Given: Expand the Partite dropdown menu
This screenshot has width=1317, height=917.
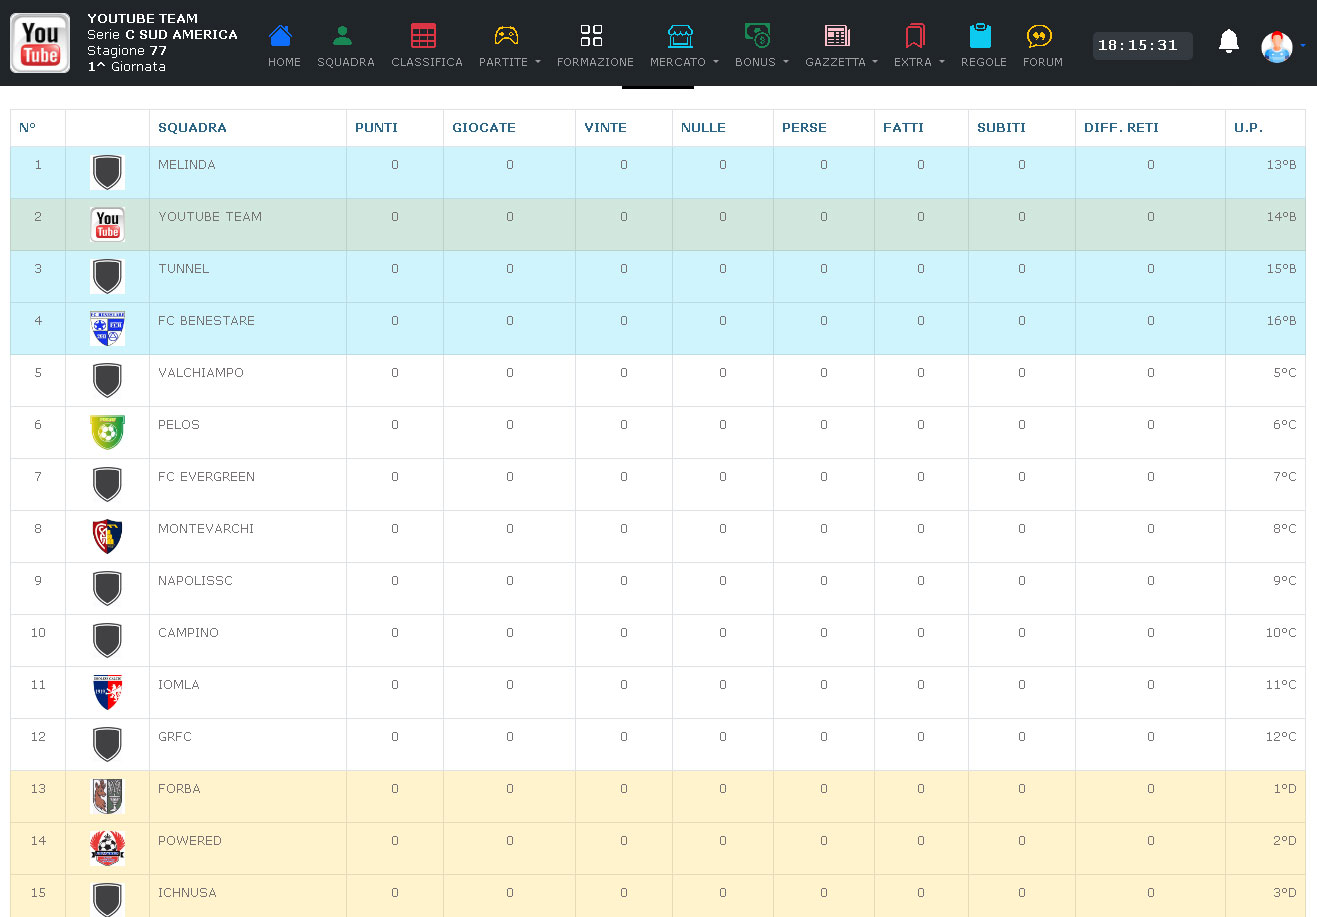Looking at the screenshot, I should (538, 62).
